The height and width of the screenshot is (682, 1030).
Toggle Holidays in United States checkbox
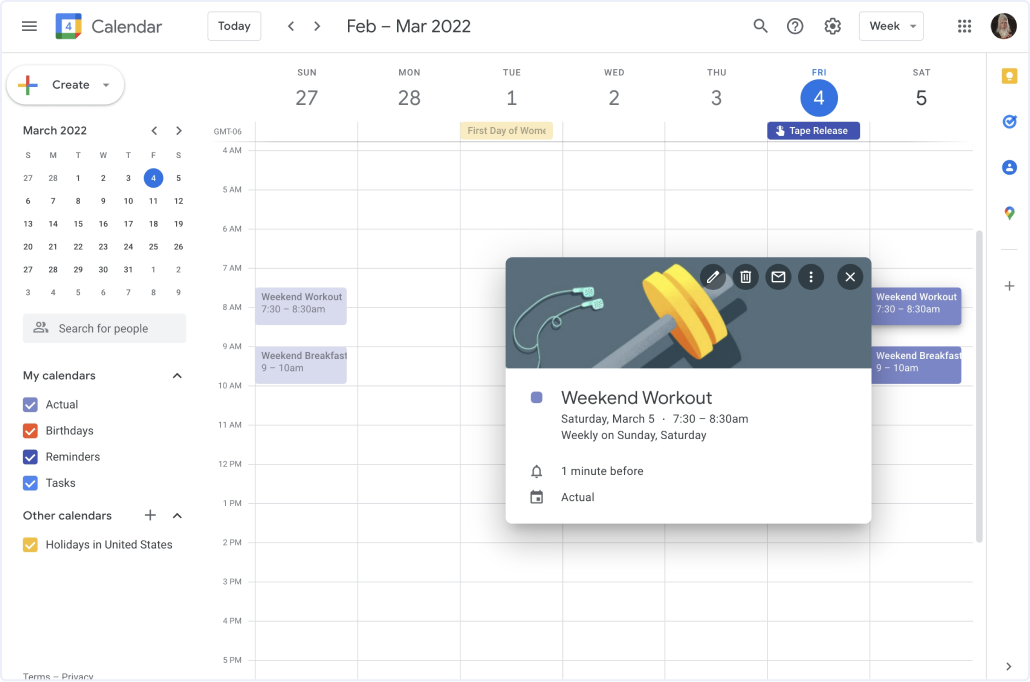[x=30, y=545]
